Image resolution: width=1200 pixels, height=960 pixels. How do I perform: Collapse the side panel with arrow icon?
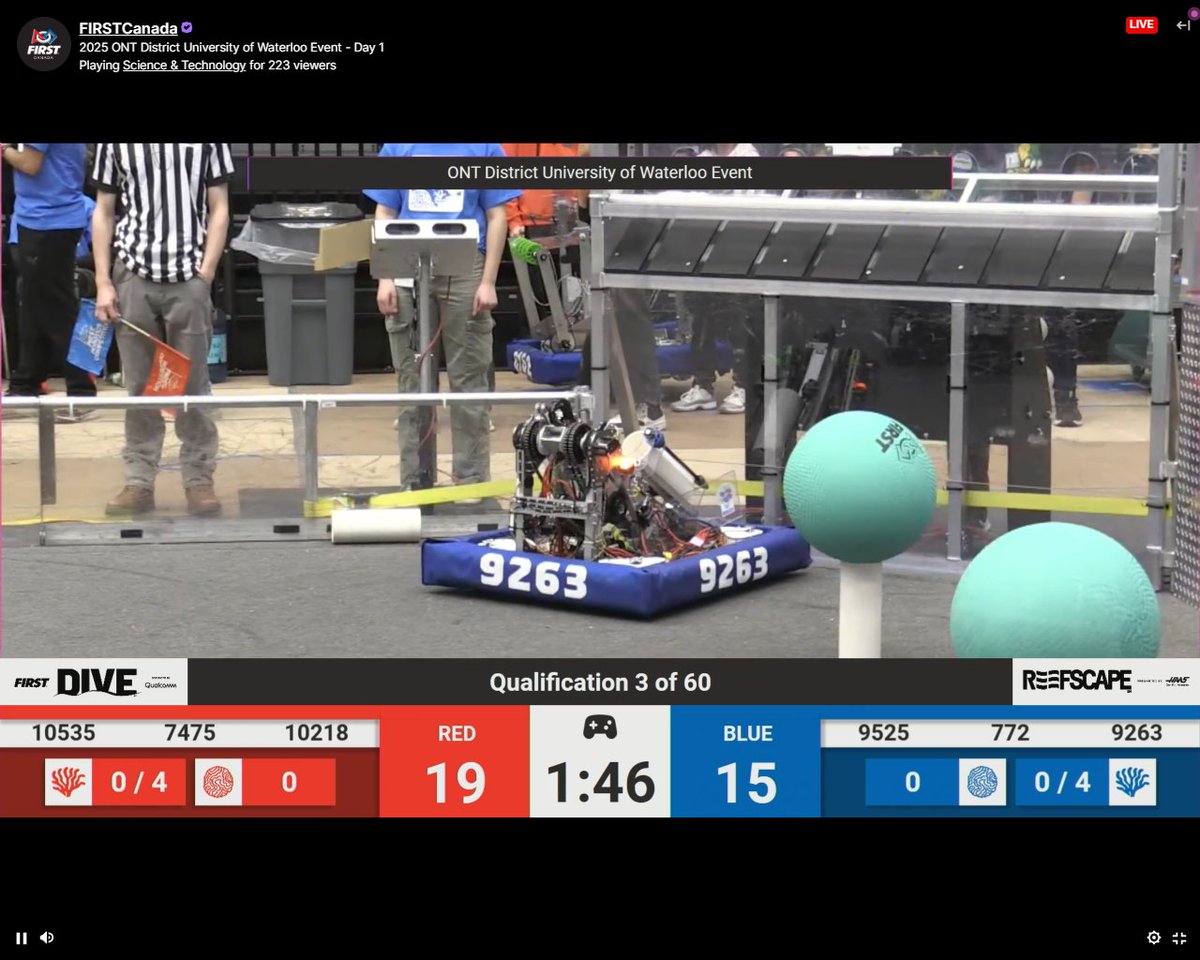click(x=1183, y=25)
